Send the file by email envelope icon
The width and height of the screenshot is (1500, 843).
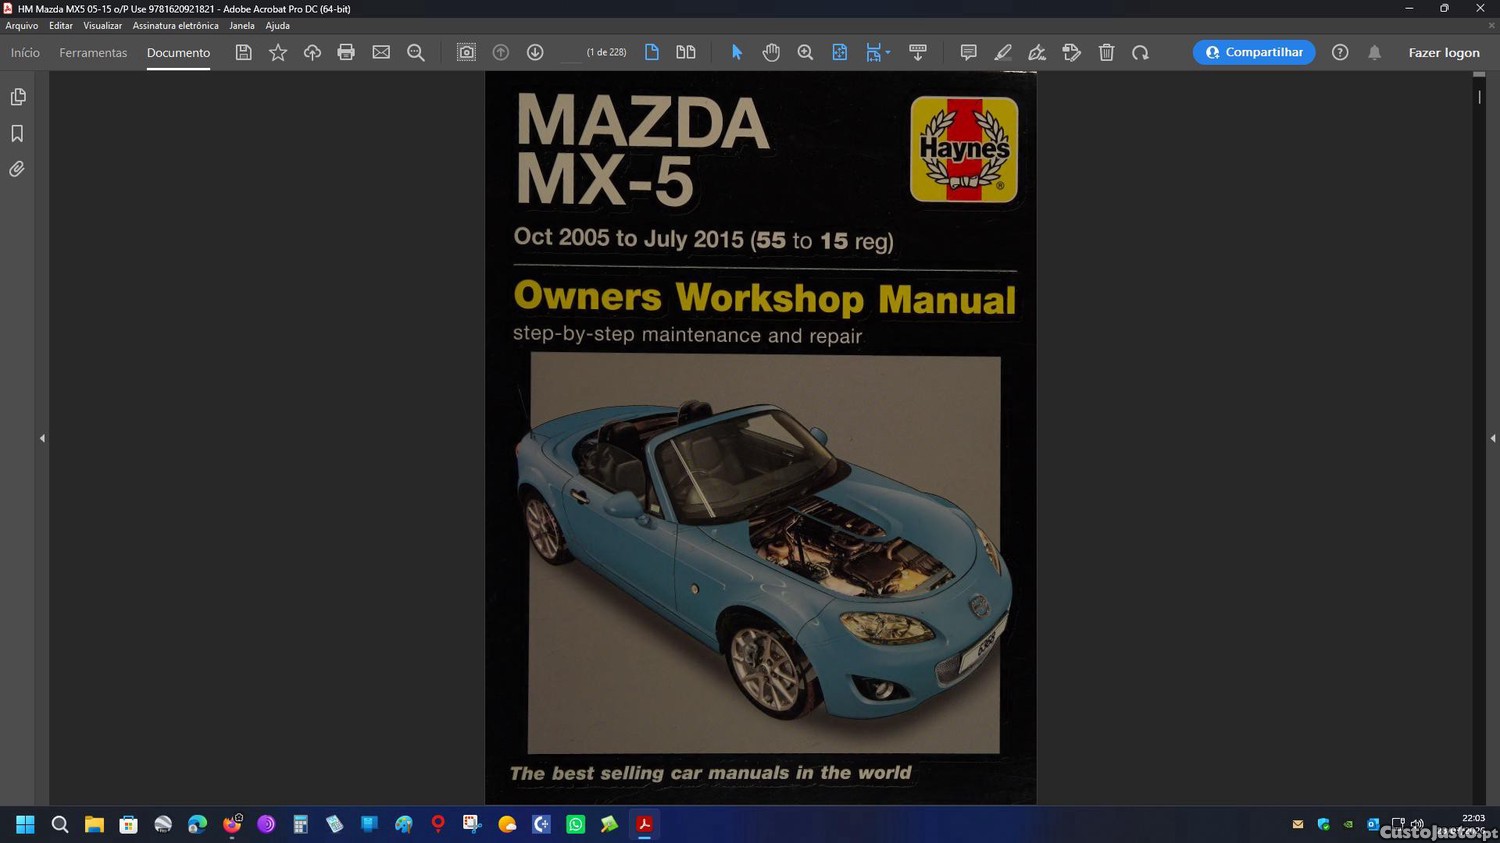(x=381, y=52)
